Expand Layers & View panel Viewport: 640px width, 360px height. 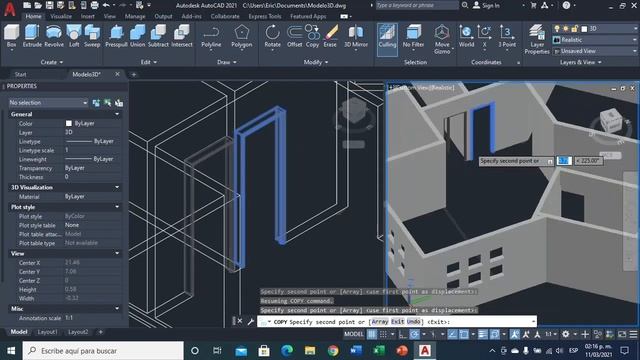coord(580,62)
